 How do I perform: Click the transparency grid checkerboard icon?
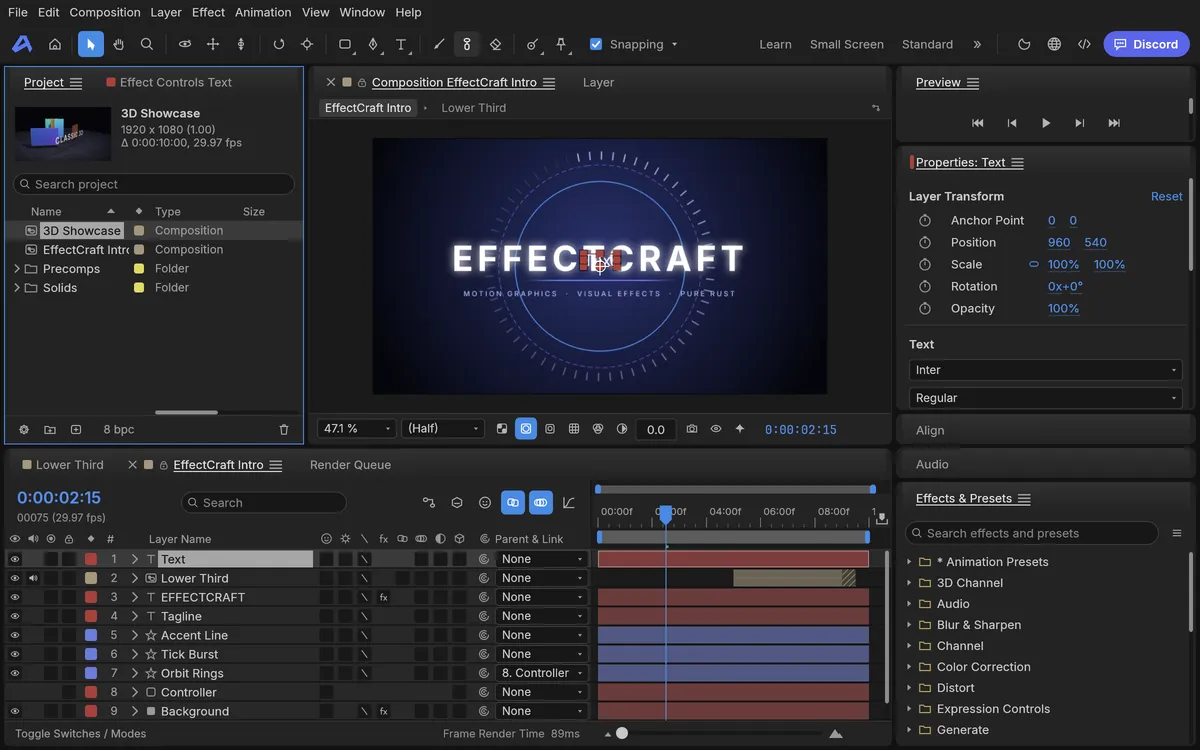[502, 429]
